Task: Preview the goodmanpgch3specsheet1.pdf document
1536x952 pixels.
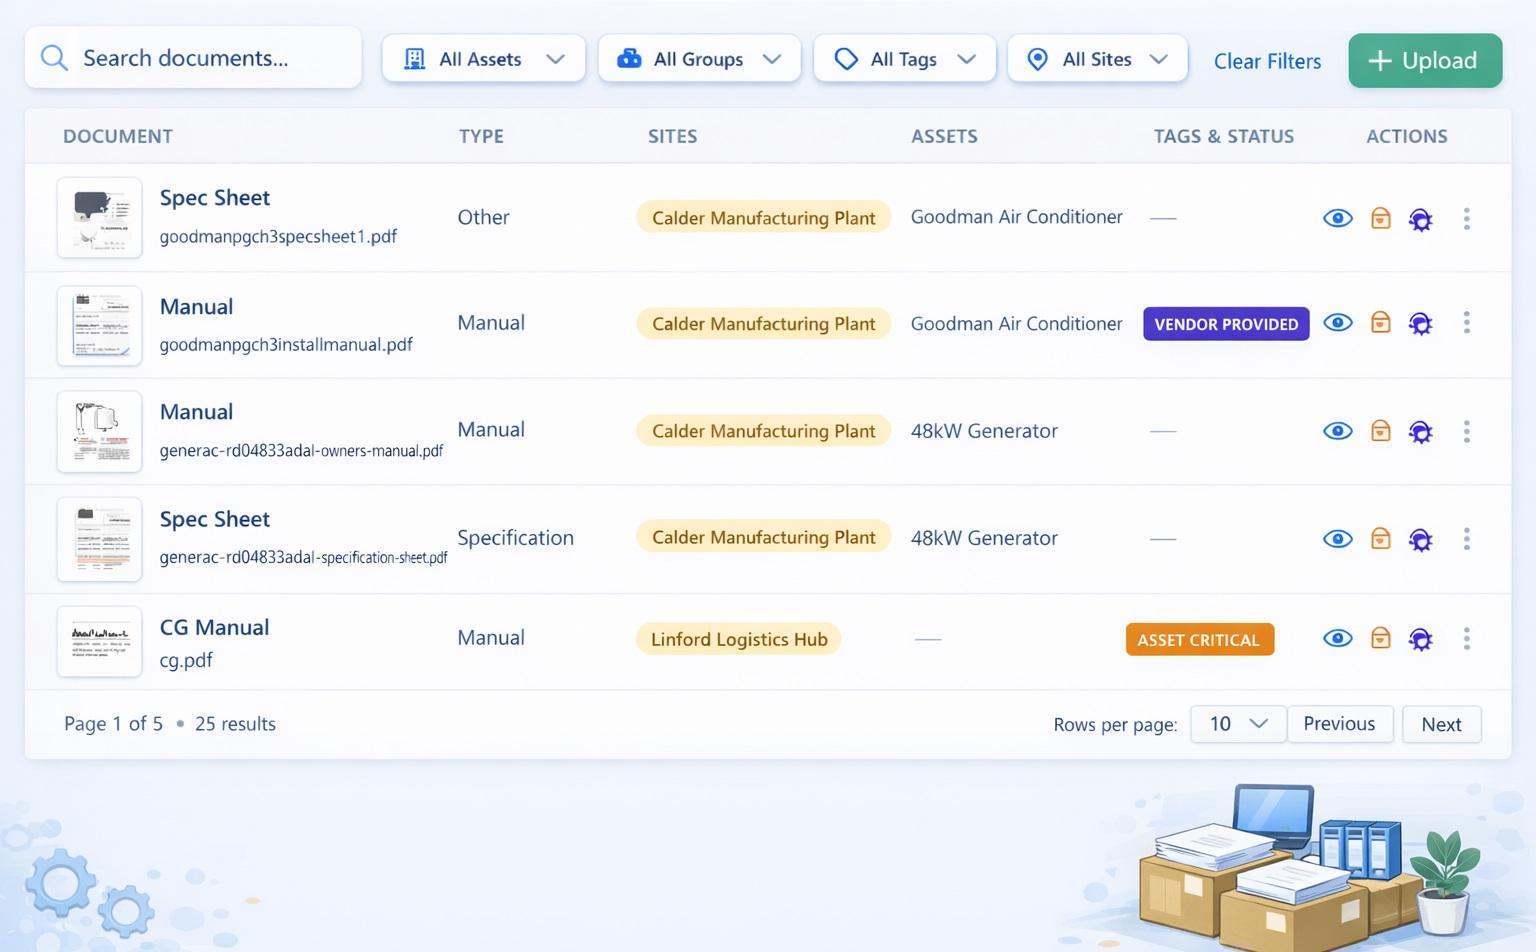Action: pos(1337,218)
